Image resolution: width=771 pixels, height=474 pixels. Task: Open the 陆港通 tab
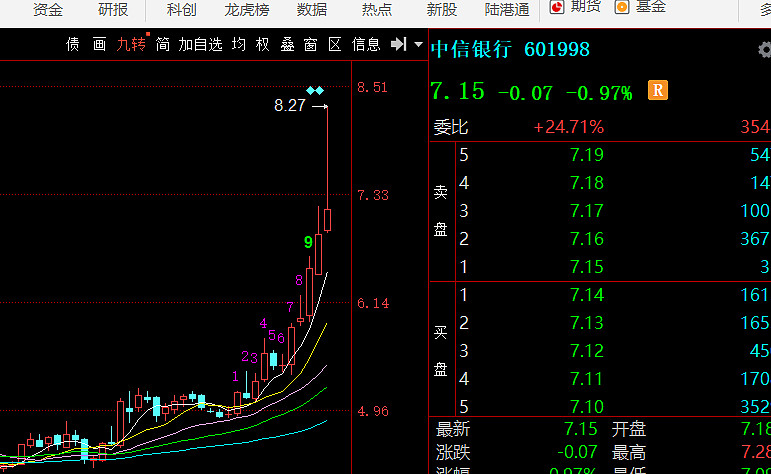pos(507,9)
